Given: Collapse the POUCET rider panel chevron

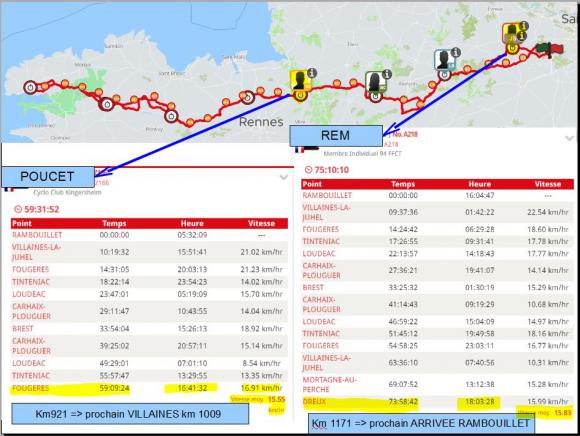Looking at the screenshot, I should tap(283, 178).
